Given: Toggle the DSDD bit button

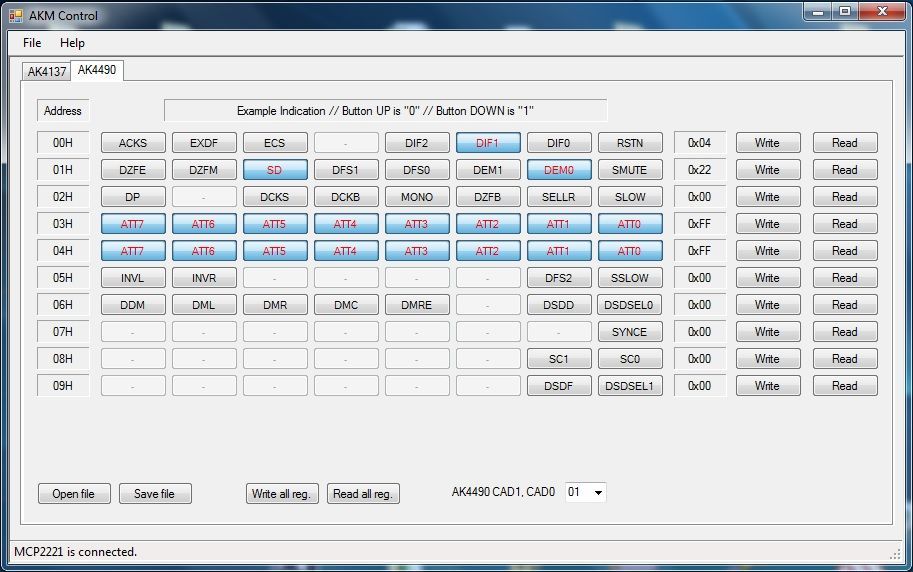Looking at the screenshot, I should [x=559, y=305].
